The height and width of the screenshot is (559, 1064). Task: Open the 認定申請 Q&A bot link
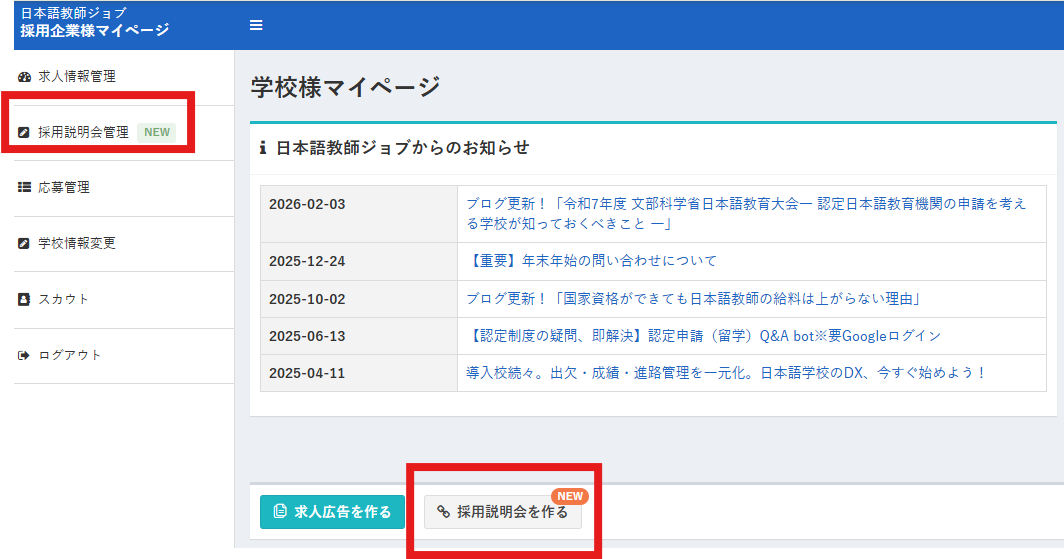(x=702, y=336)
